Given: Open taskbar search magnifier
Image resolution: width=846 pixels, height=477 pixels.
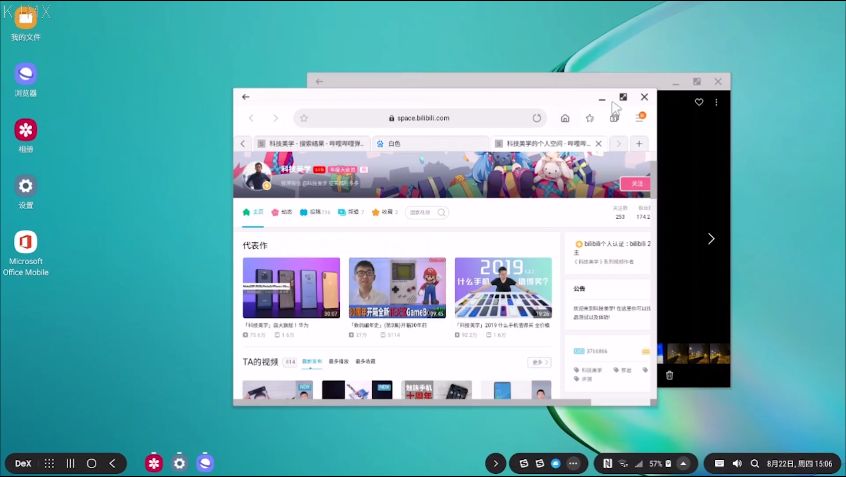Looking at the screenshot, I should coord(755,463).
